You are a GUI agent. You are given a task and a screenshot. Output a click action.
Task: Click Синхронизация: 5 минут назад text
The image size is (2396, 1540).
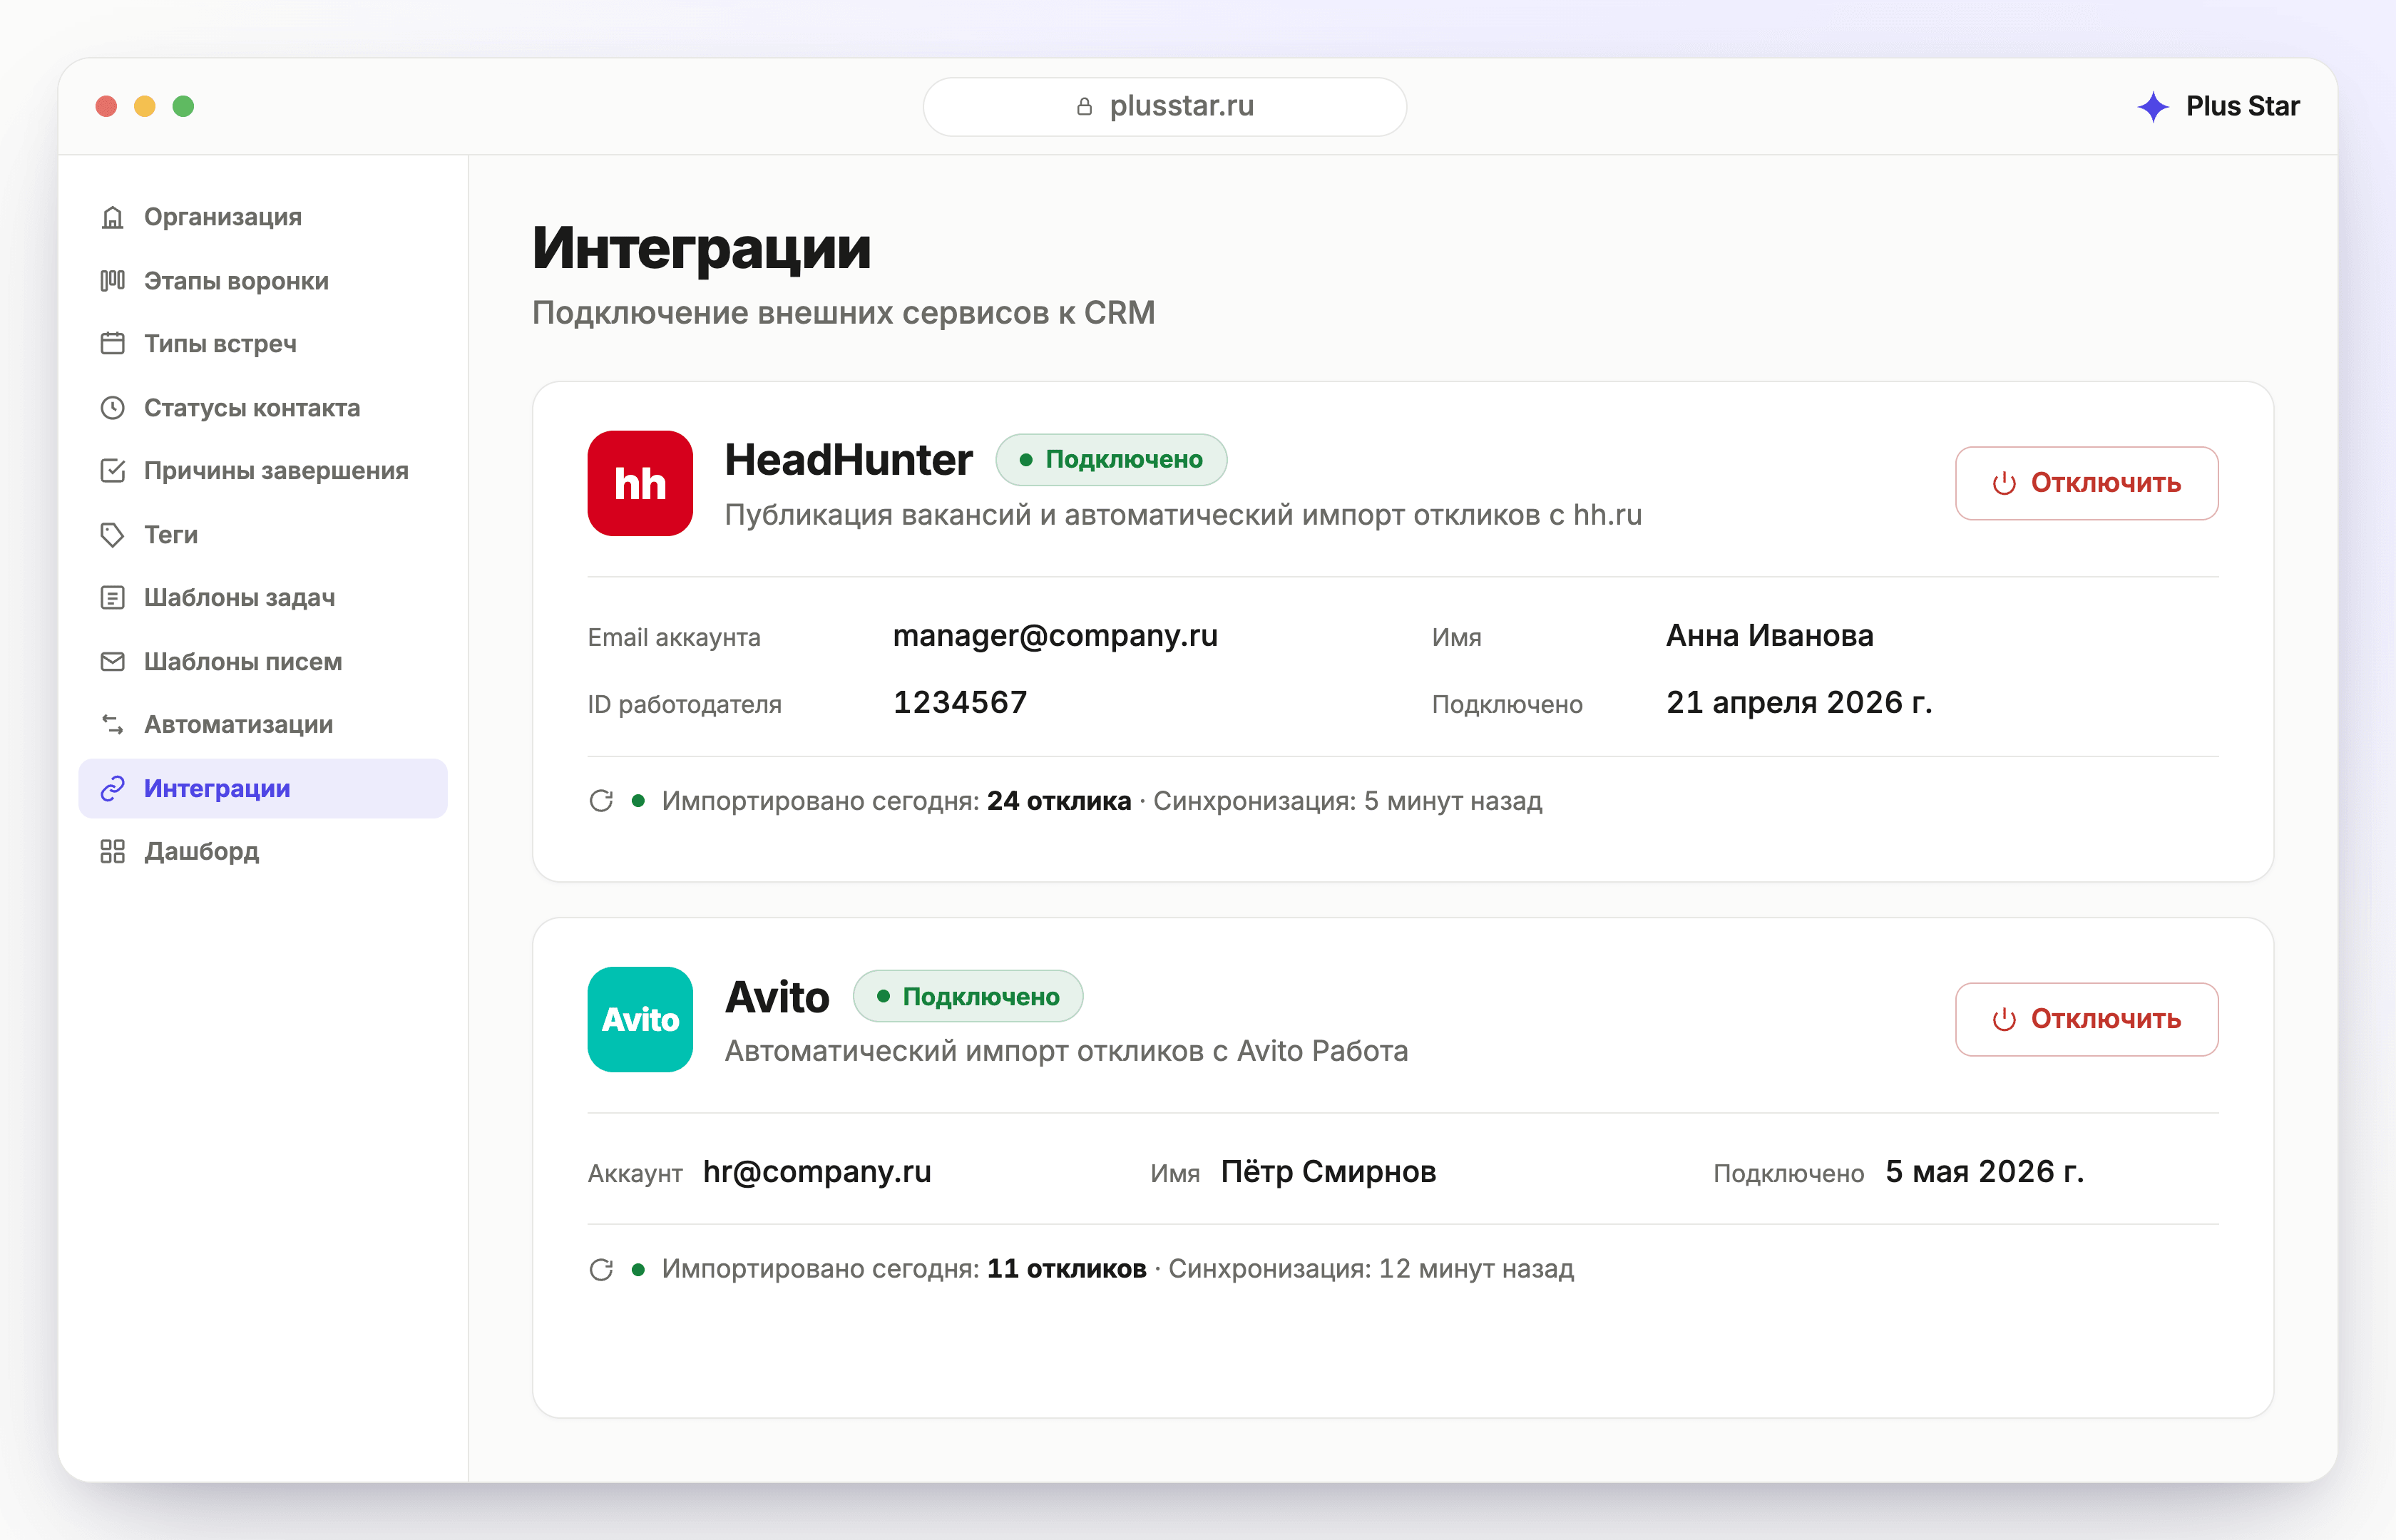point(1348,801)
